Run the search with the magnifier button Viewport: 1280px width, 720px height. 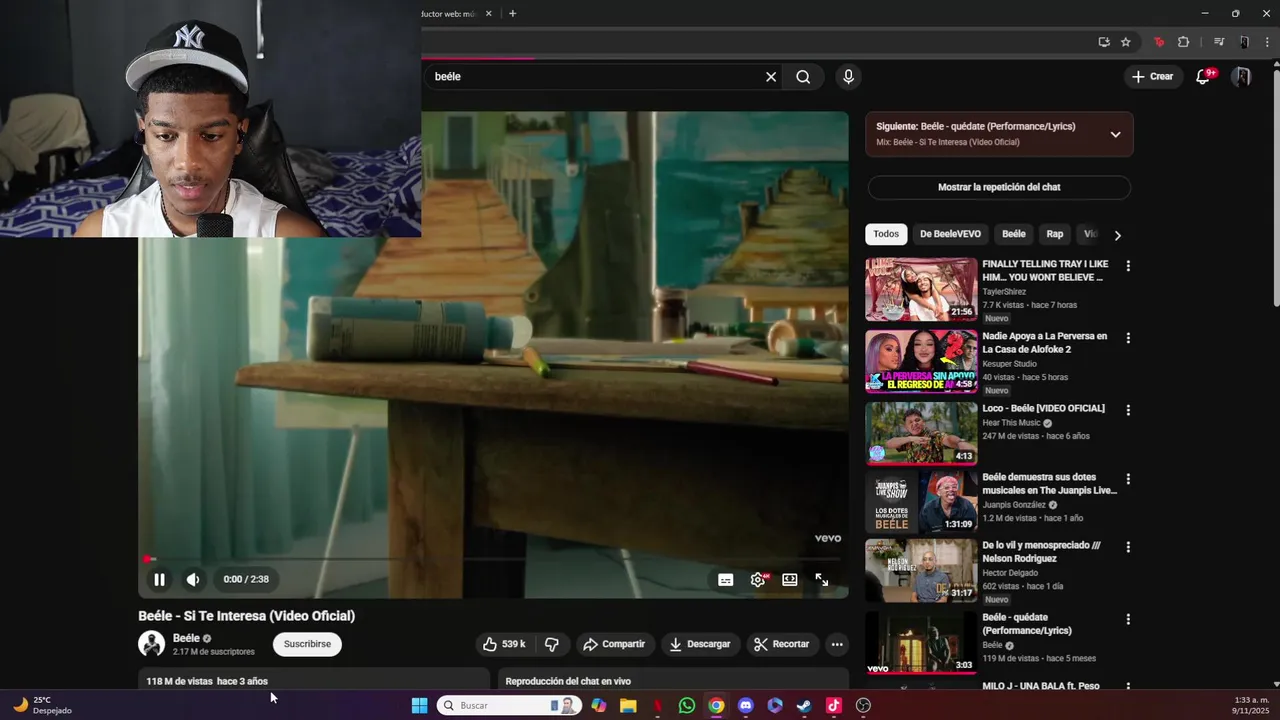[803, 77]
